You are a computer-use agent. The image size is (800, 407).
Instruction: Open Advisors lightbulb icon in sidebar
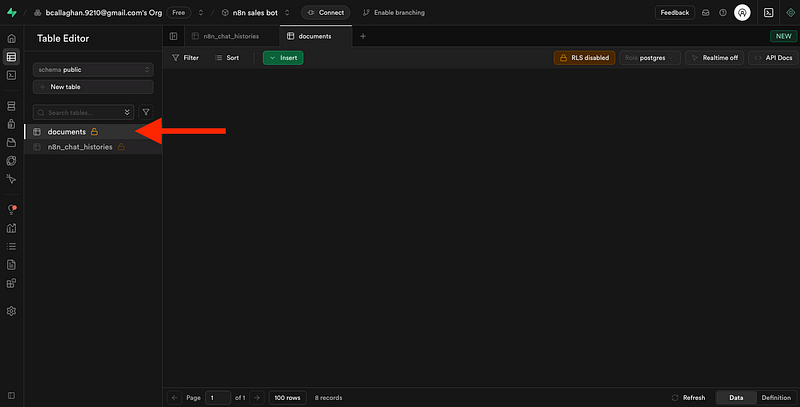11,208
